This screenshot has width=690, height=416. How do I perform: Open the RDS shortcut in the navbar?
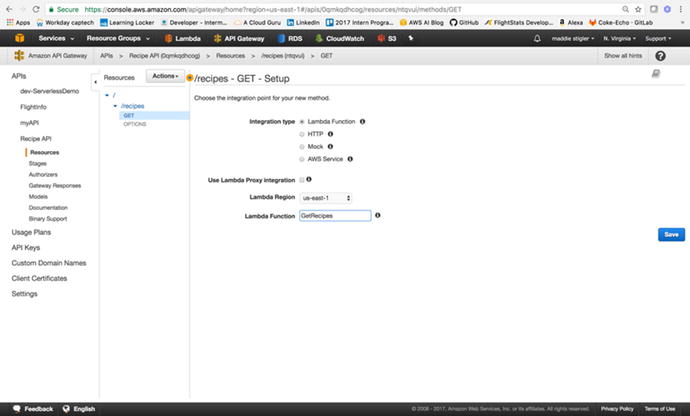pos(290,39)
